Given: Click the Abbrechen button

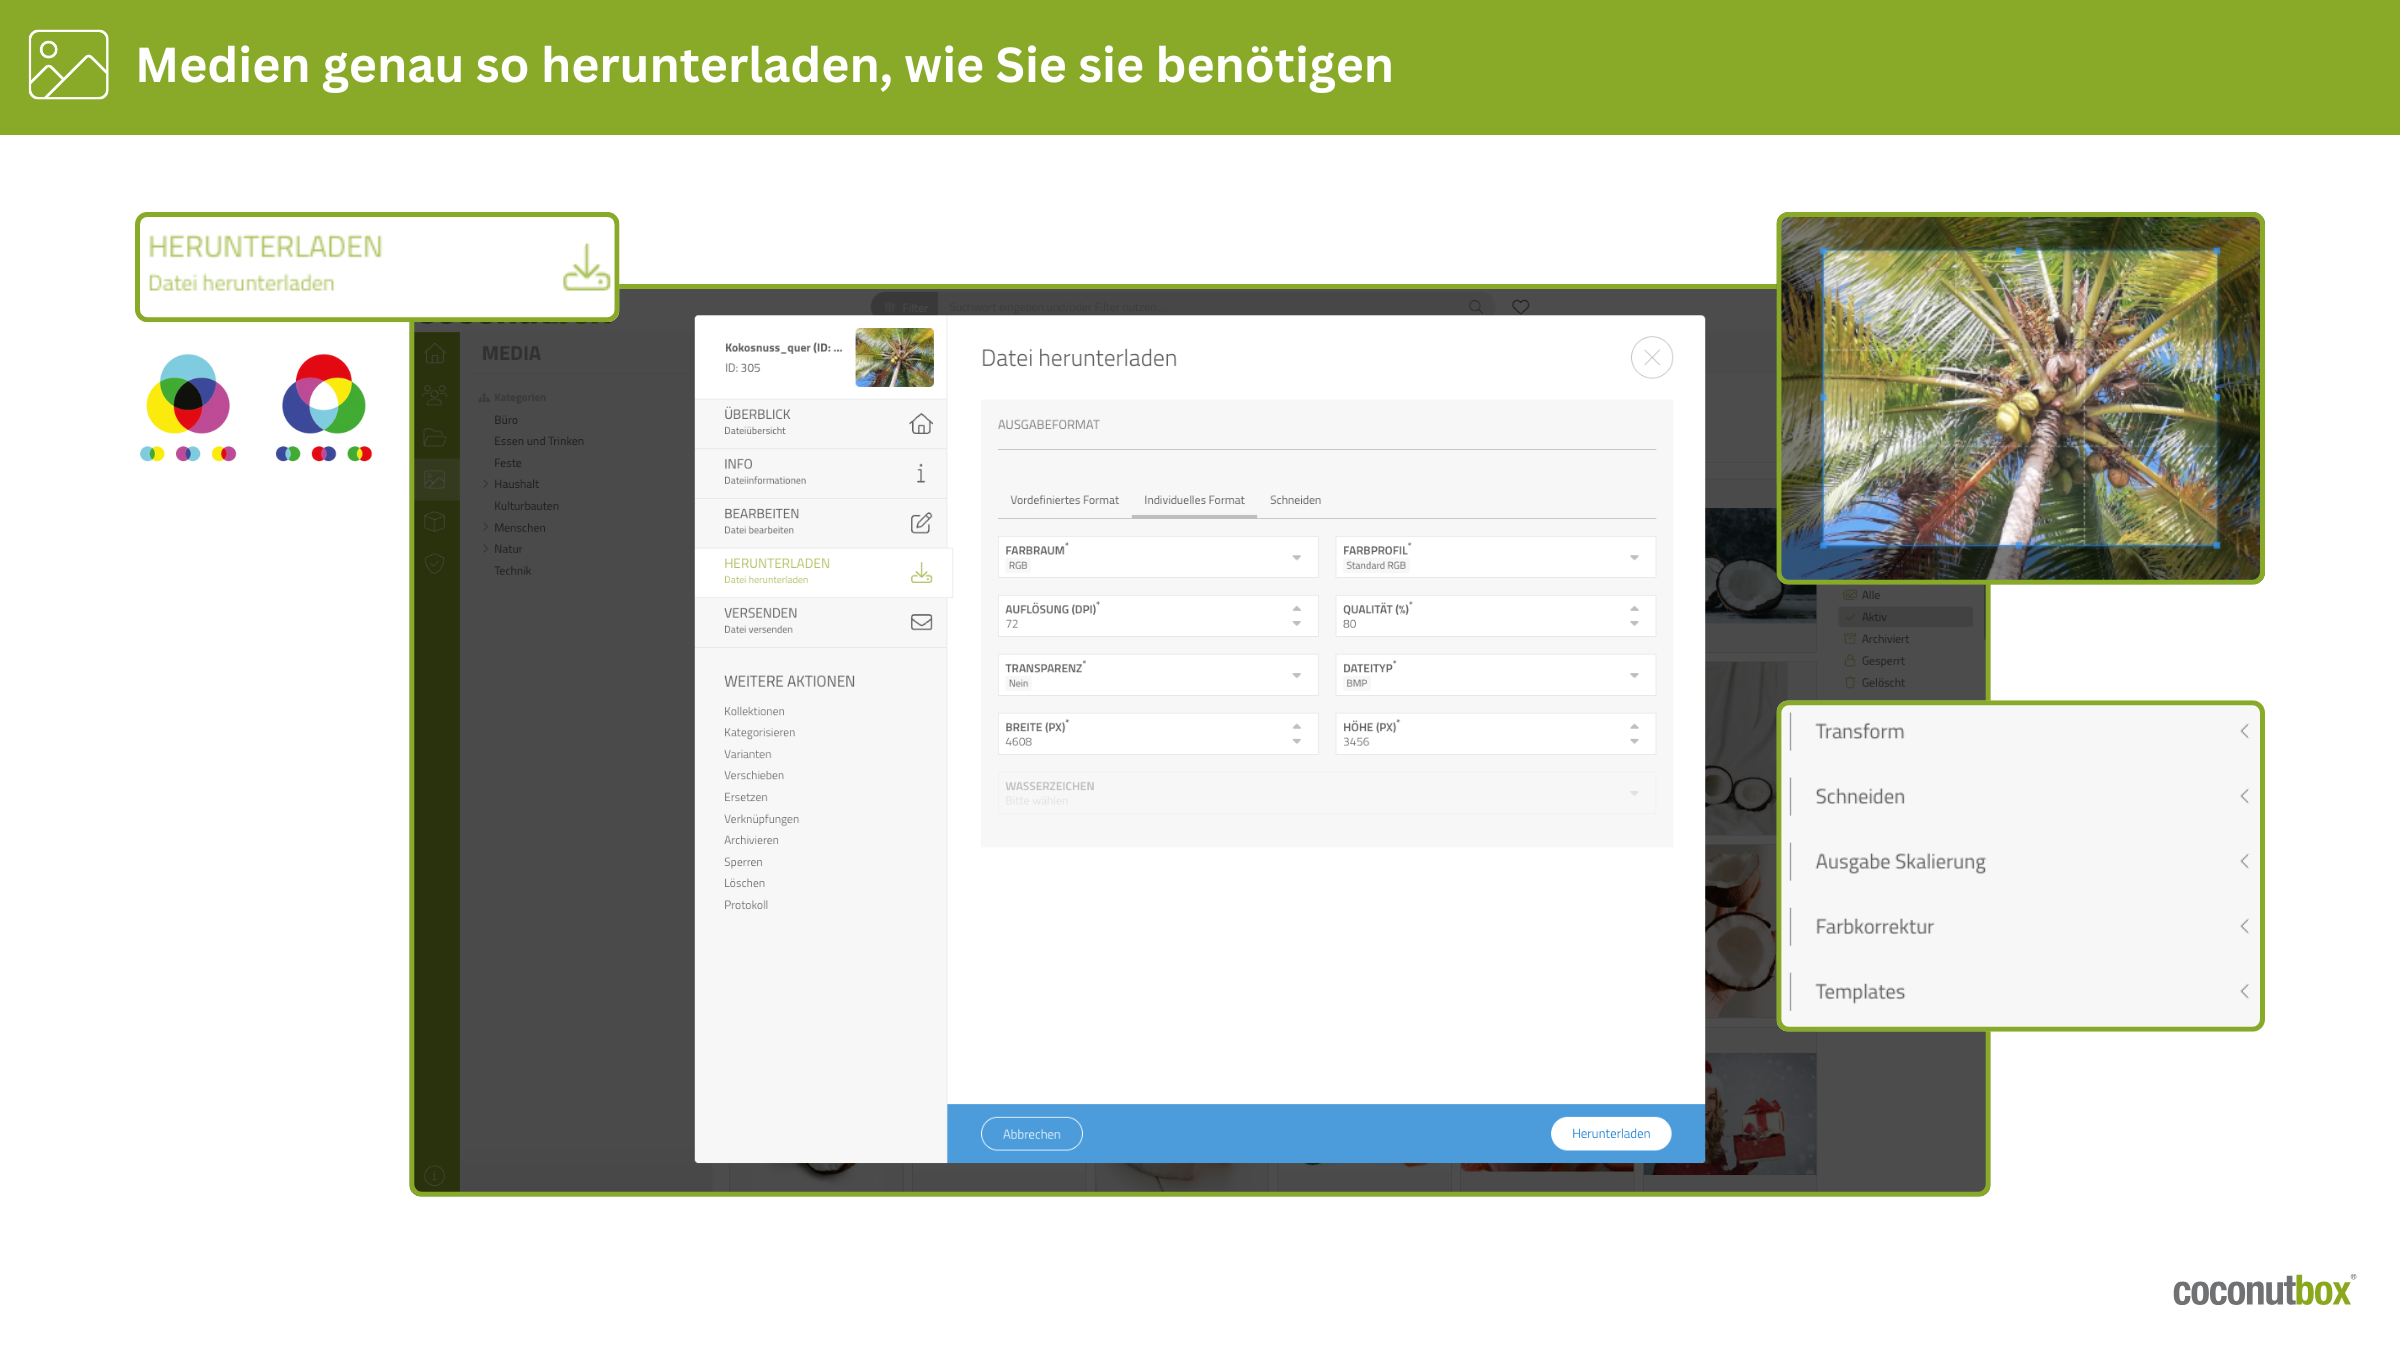Looking at the screenshot, I should 1031,1133.
